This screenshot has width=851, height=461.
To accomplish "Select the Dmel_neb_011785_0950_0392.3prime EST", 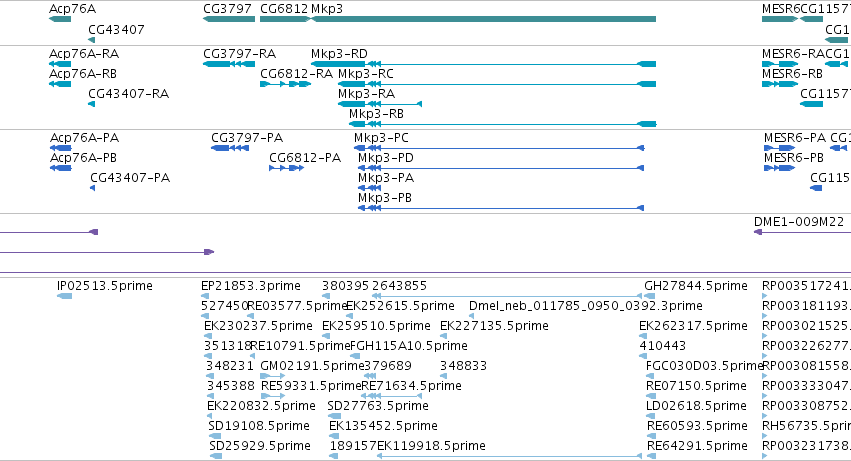I will pos(472,316).
